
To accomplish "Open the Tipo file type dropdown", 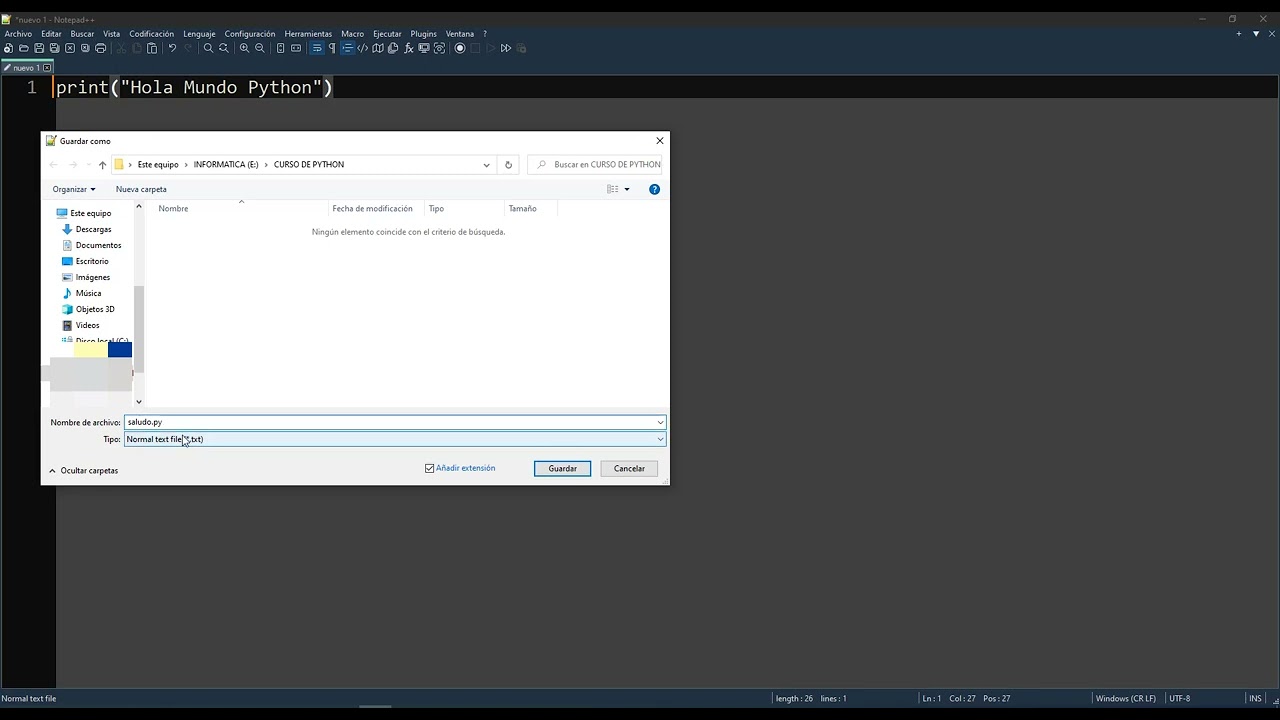I will click(395, 439).
